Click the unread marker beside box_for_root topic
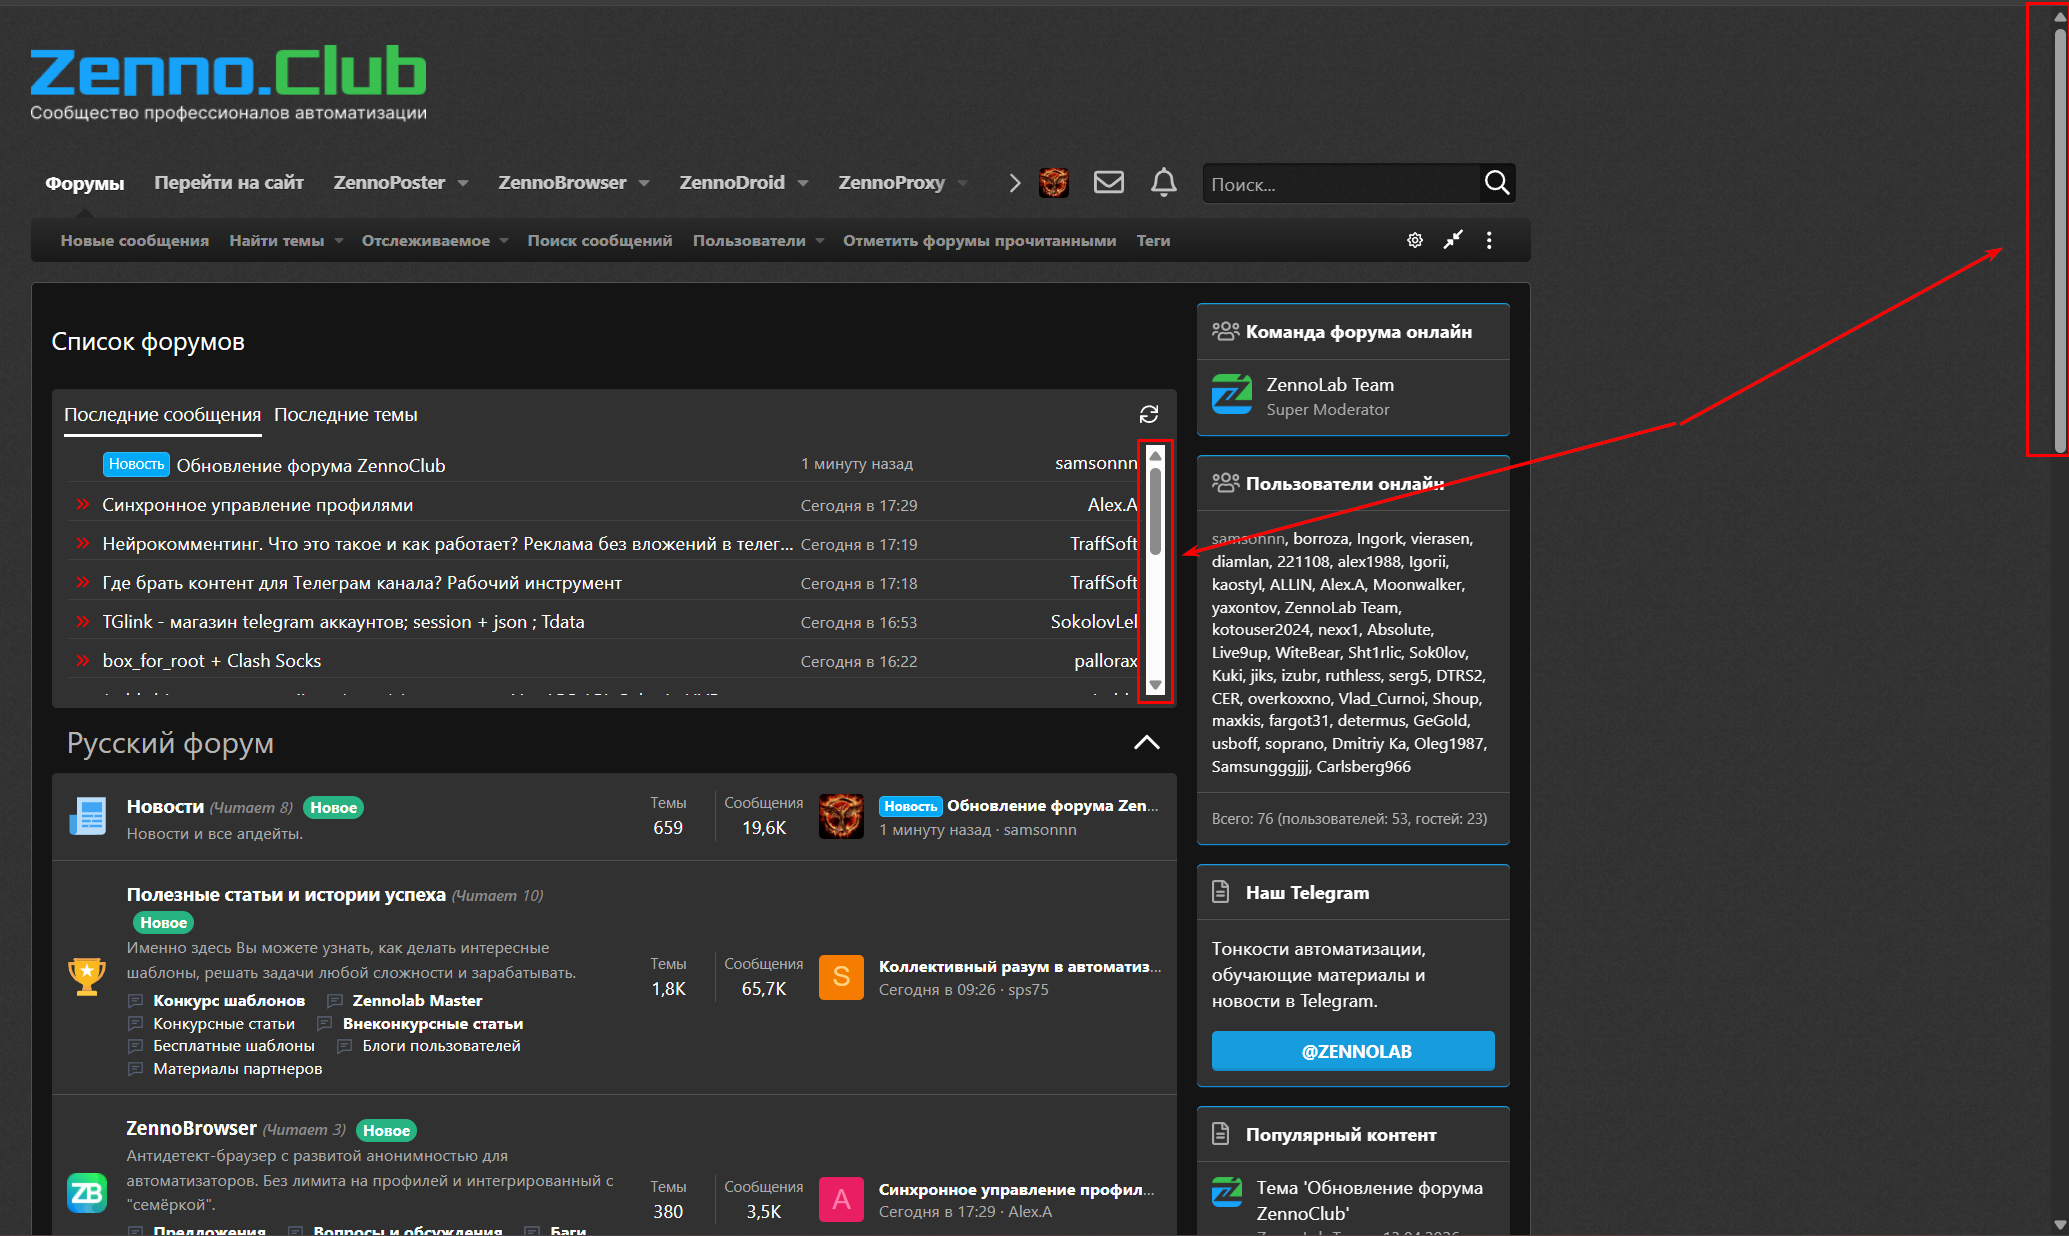Viewport: 2069px width, 1236px height. pyautogui.click(x=83, y=661)
